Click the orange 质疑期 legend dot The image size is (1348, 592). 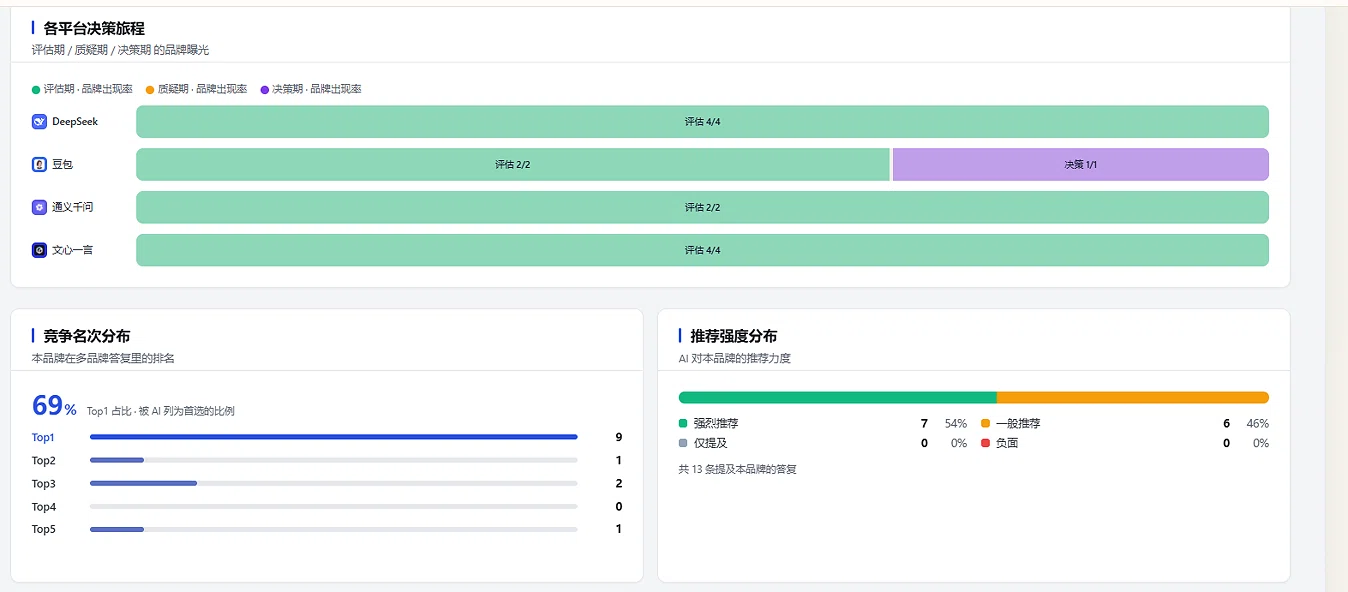150,89
